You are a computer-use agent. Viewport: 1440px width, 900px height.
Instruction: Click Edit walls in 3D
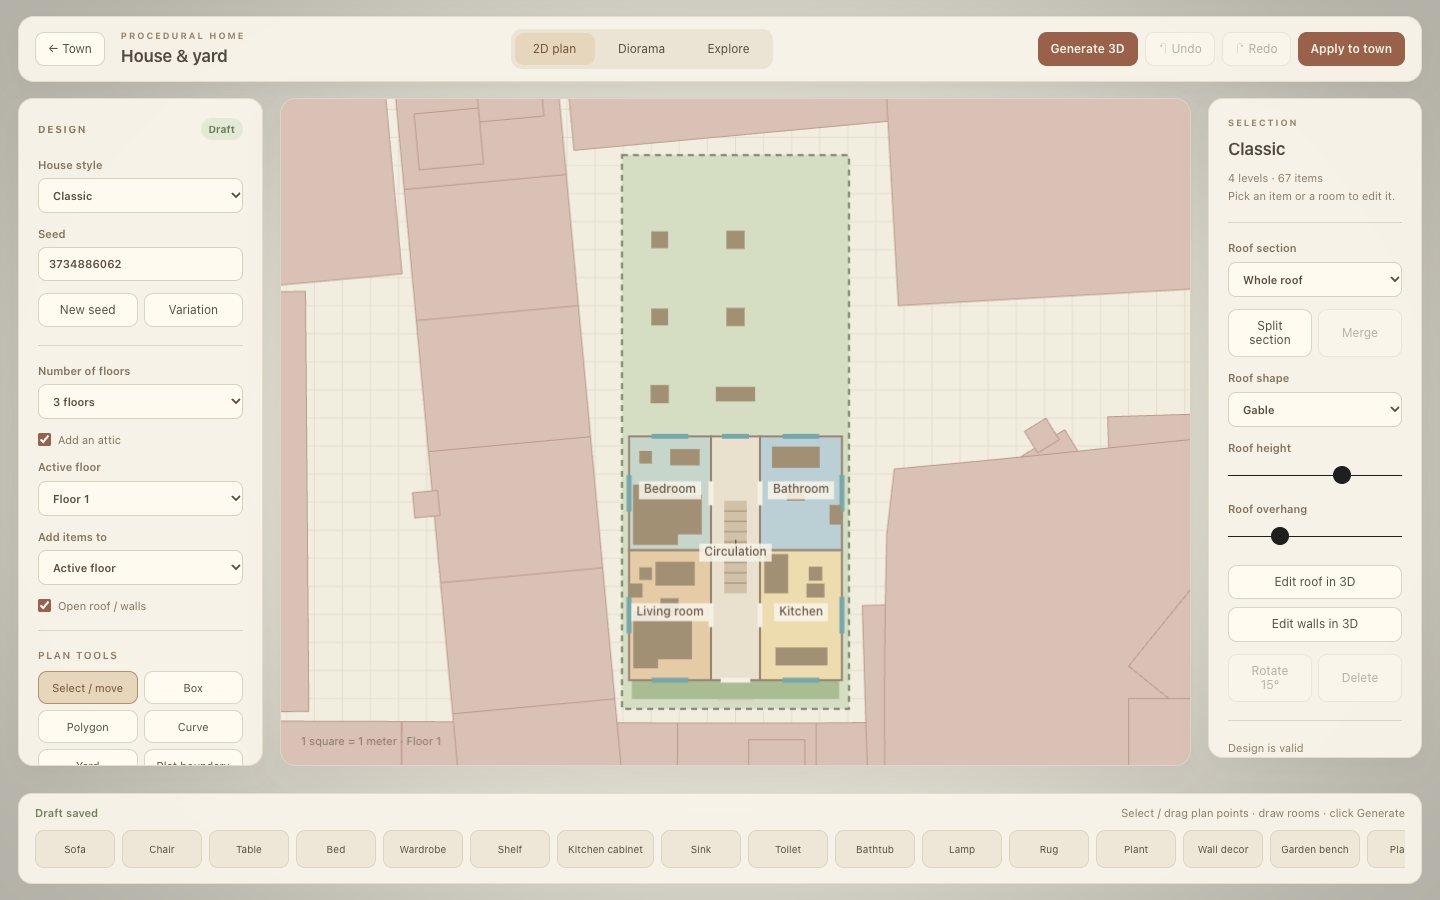[1314, 624]
